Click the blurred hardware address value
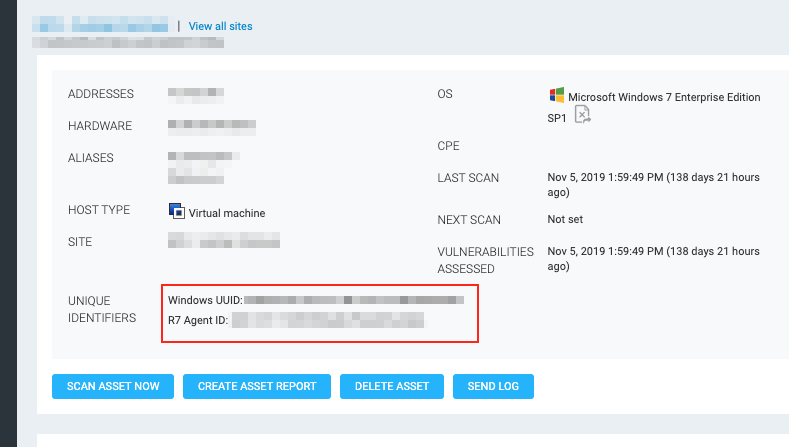789x447 pixels. pyautogui.click(x=212, y=126)
